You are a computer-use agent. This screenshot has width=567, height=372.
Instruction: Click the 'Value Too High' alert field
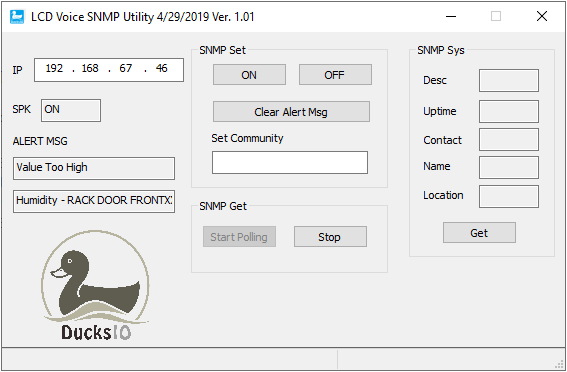[94, 168]
